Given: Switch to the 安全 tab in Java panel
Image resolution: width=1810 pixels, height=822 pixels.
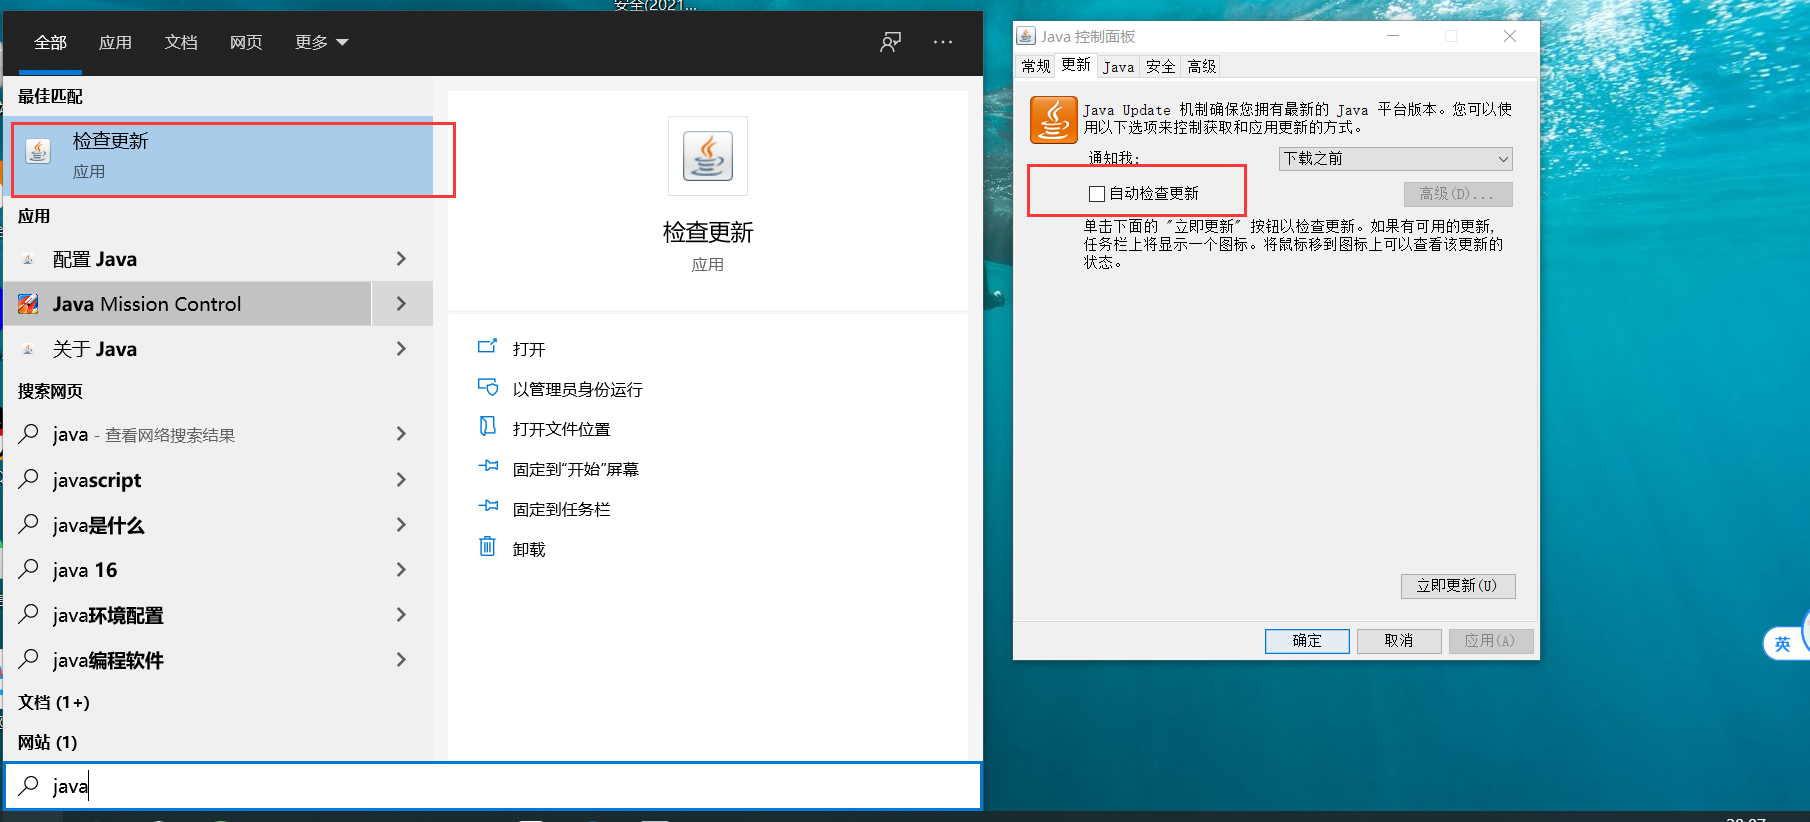Looking at the screenshot, I should point(1160,67).
